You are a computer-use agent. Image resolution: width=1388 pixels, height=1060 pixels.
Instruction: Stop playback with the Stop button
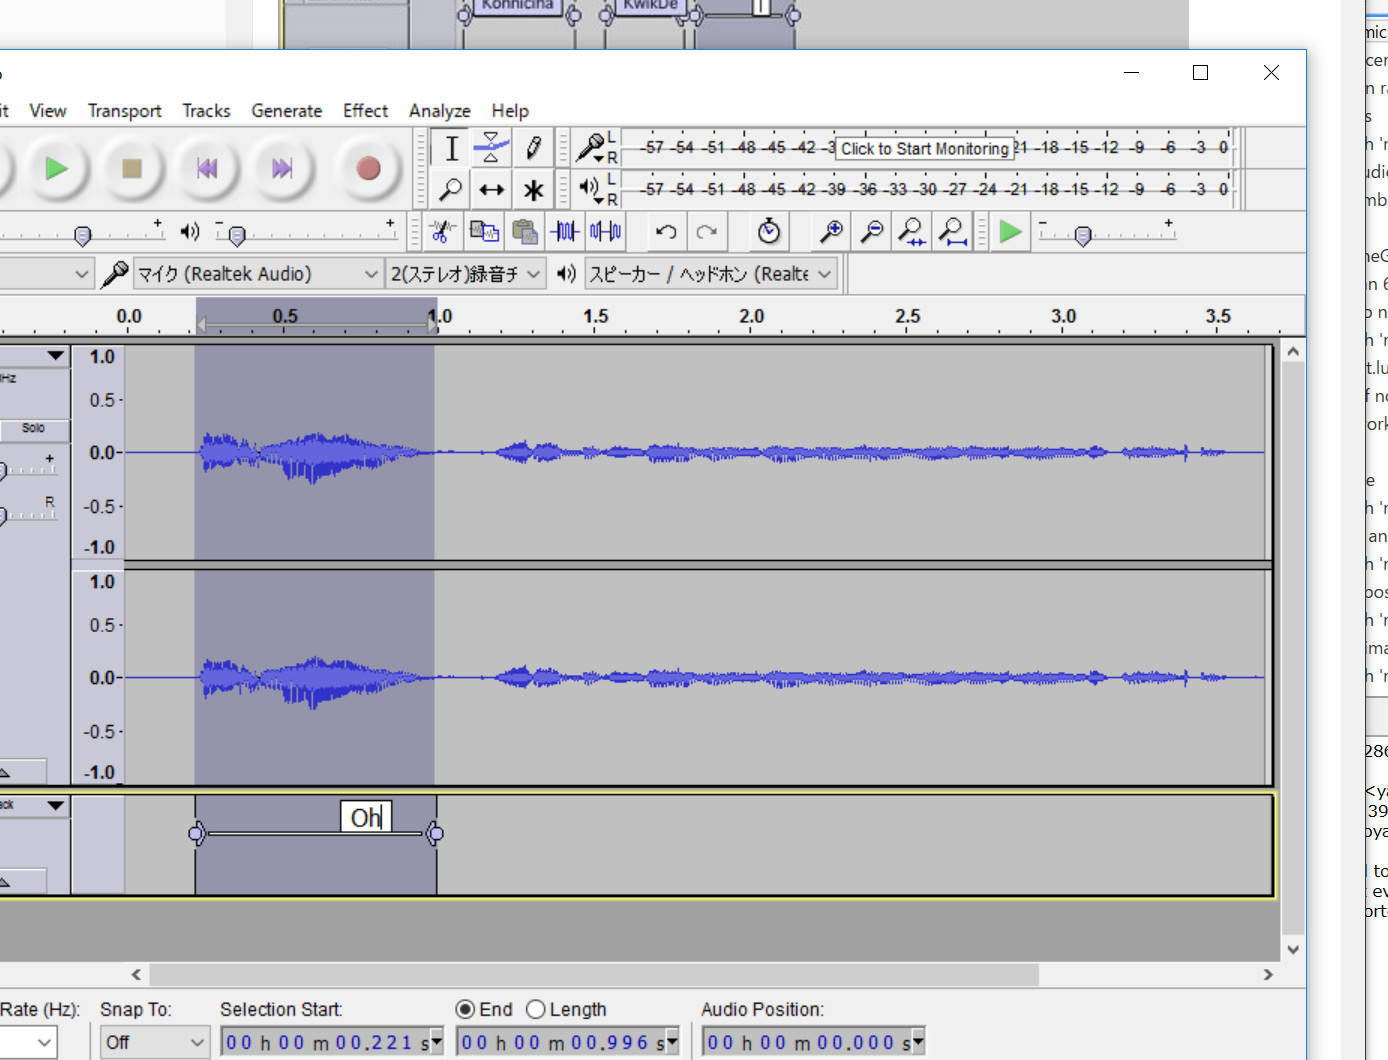pos(131,169)
